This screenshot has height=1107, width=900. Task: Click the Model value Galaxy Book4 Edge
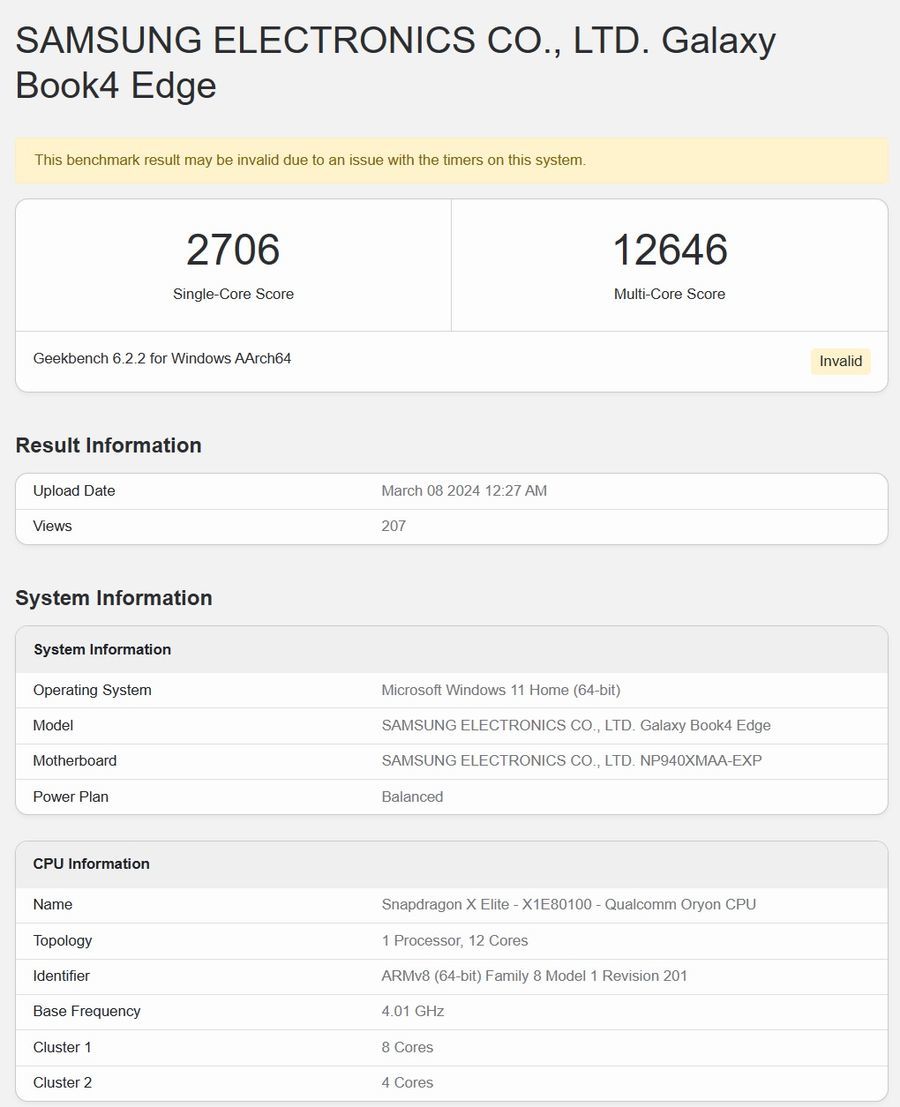click(576, 726)
